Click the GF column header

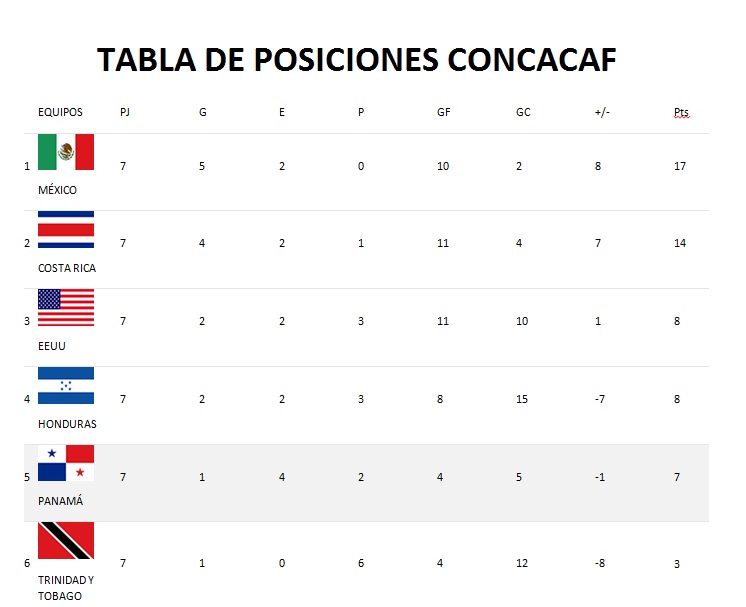point(443,112)
